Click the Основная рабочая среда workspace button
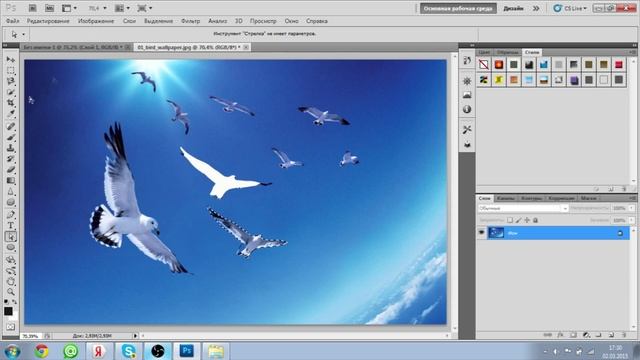This screenshot has width=640, height=360. [x=458, y=8]
